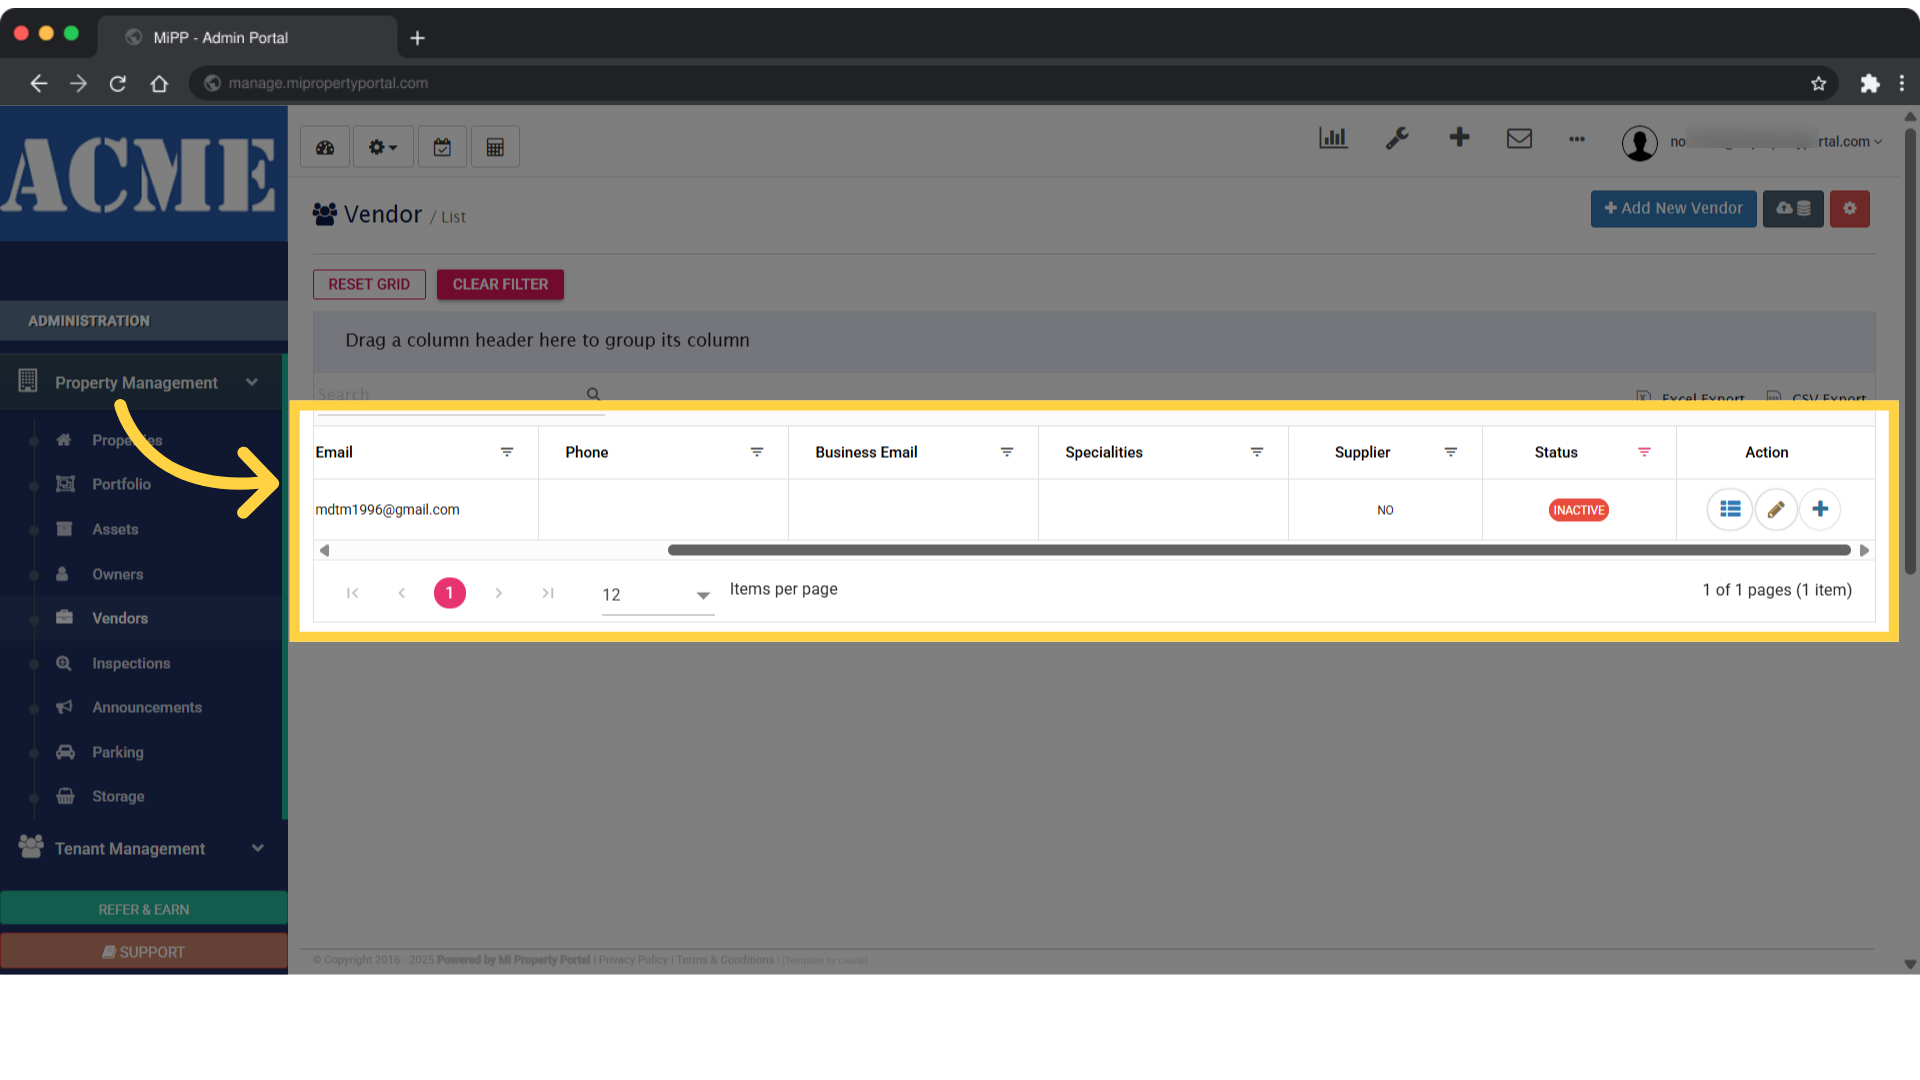Open the Status column filter icon
This screenshot has height=1080, width=1920.
click(1645, 452)
